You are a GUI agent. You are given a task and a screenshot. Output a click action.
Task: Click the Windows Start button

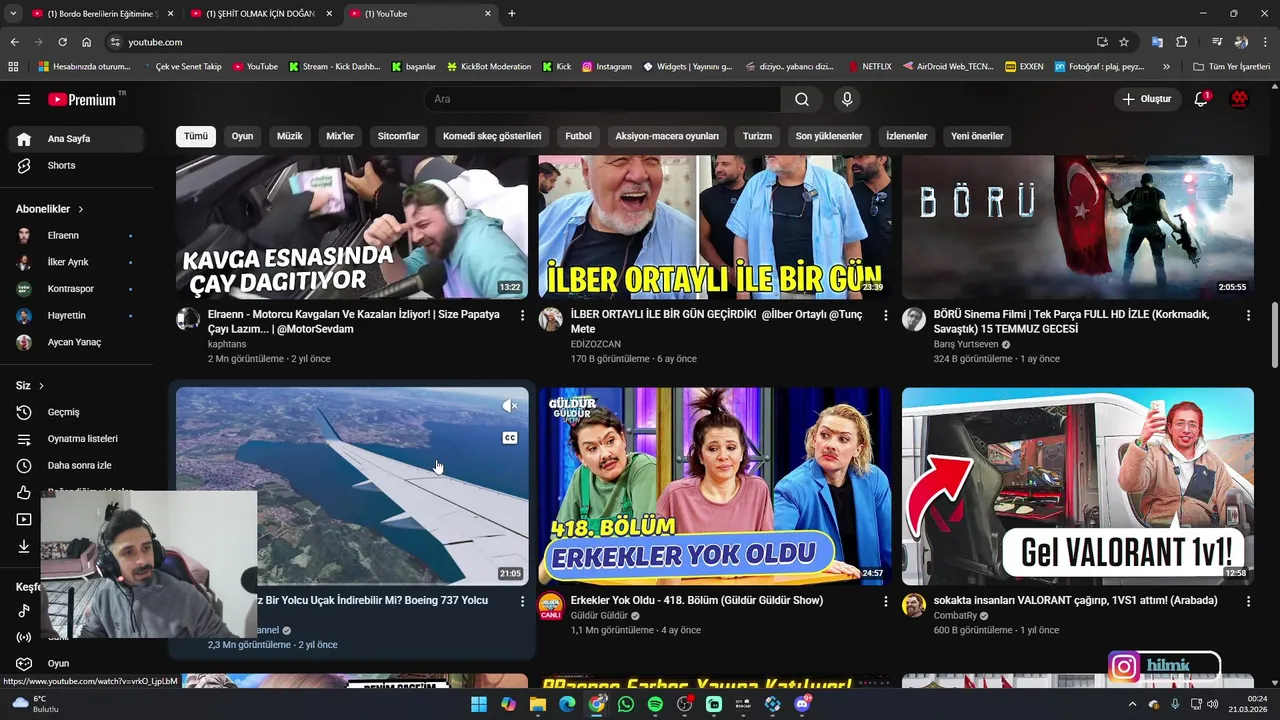[479, 704]
